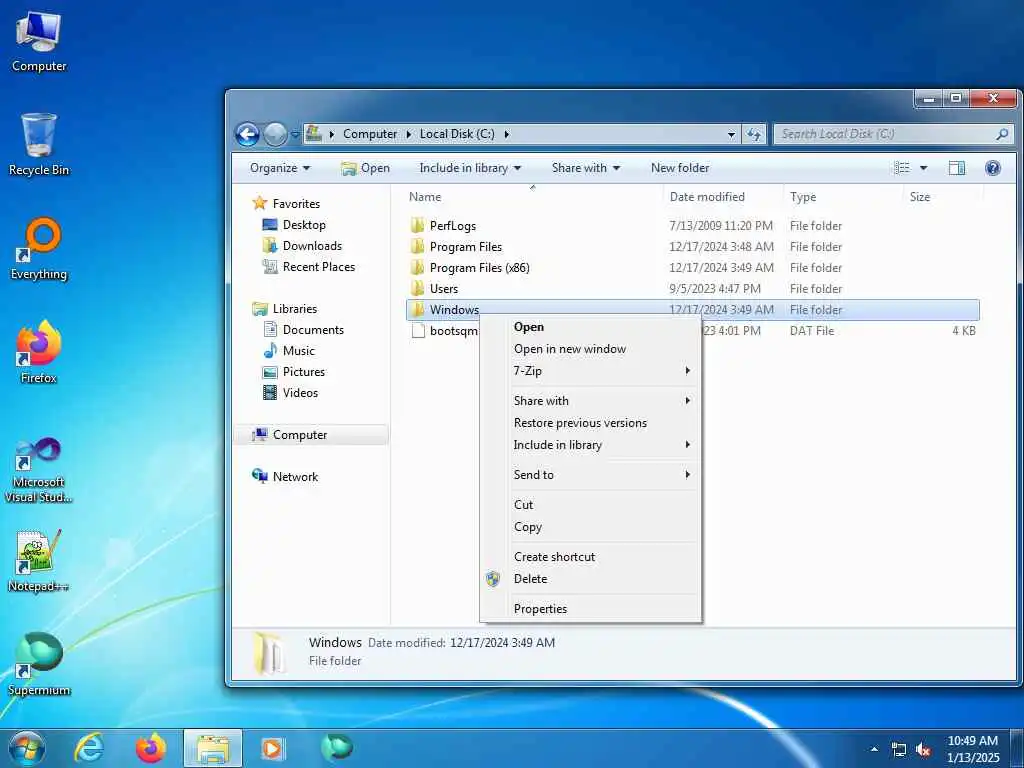1024x768 pixels.
Task: Select the Notepad++ desktop shortcut
Action: click(x=39, y=560)
